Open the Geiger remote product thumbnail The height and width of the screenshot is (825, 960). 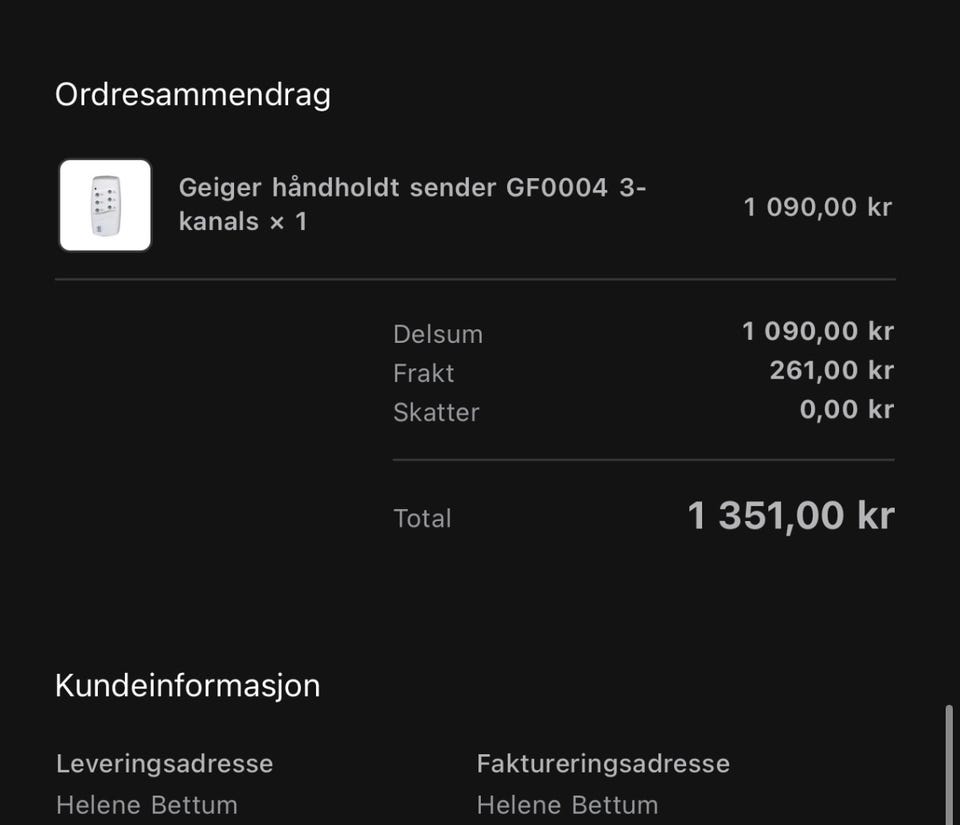pos(105,205)
